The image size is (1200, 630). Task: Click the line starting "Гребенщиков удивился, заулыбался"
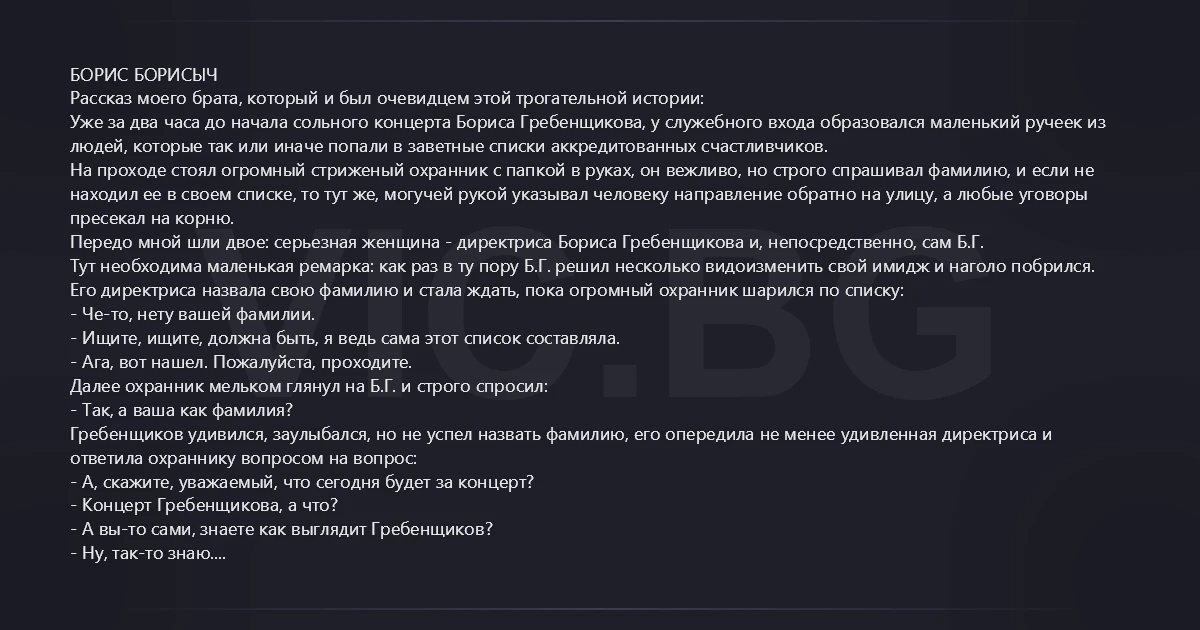(562, 435)
